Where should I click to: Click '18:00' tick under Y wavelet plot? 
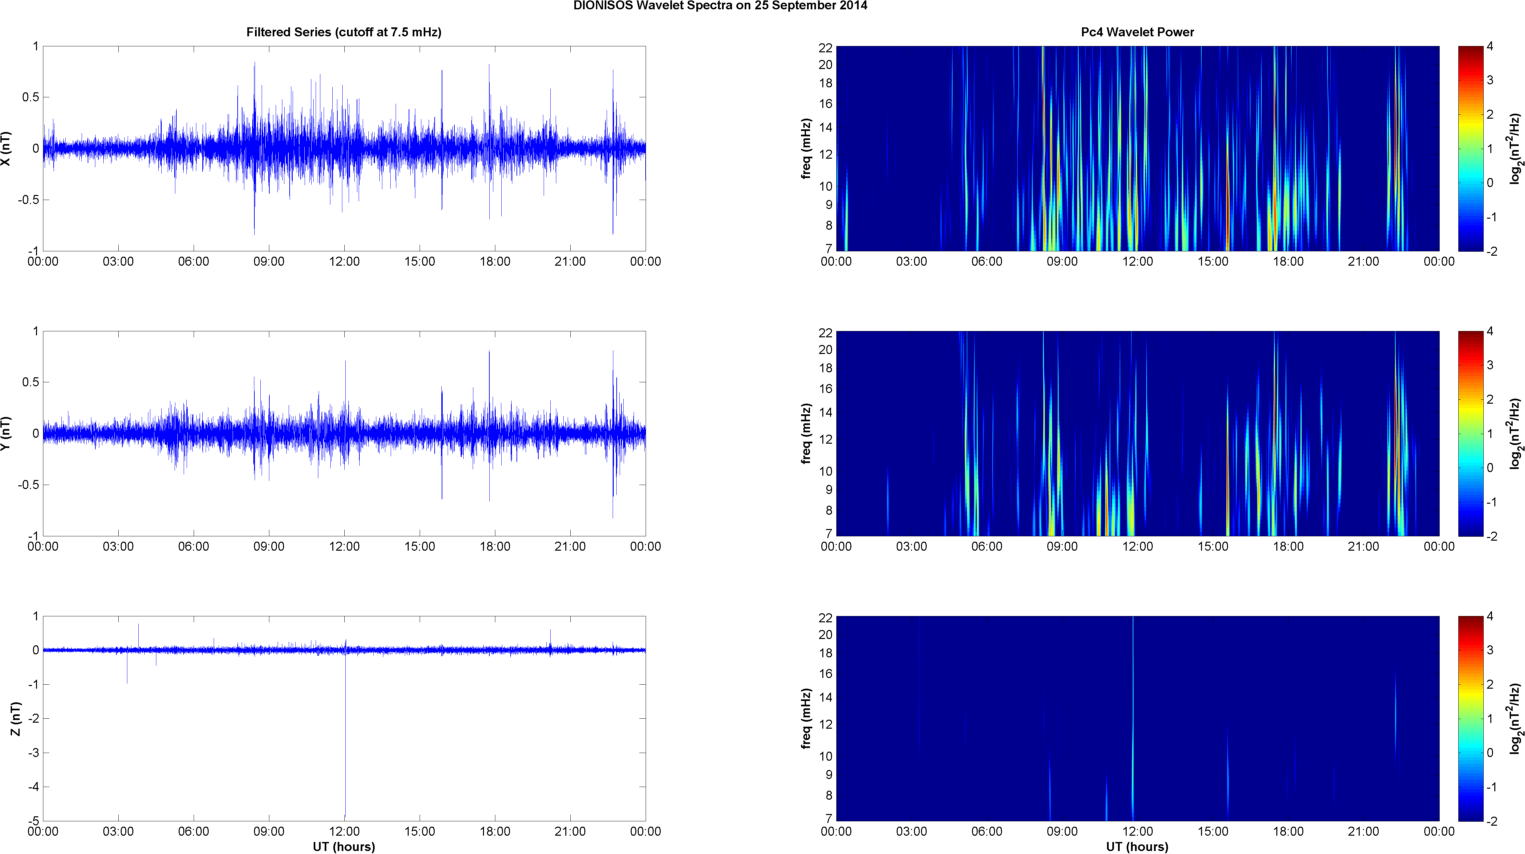coord(1288,547)
